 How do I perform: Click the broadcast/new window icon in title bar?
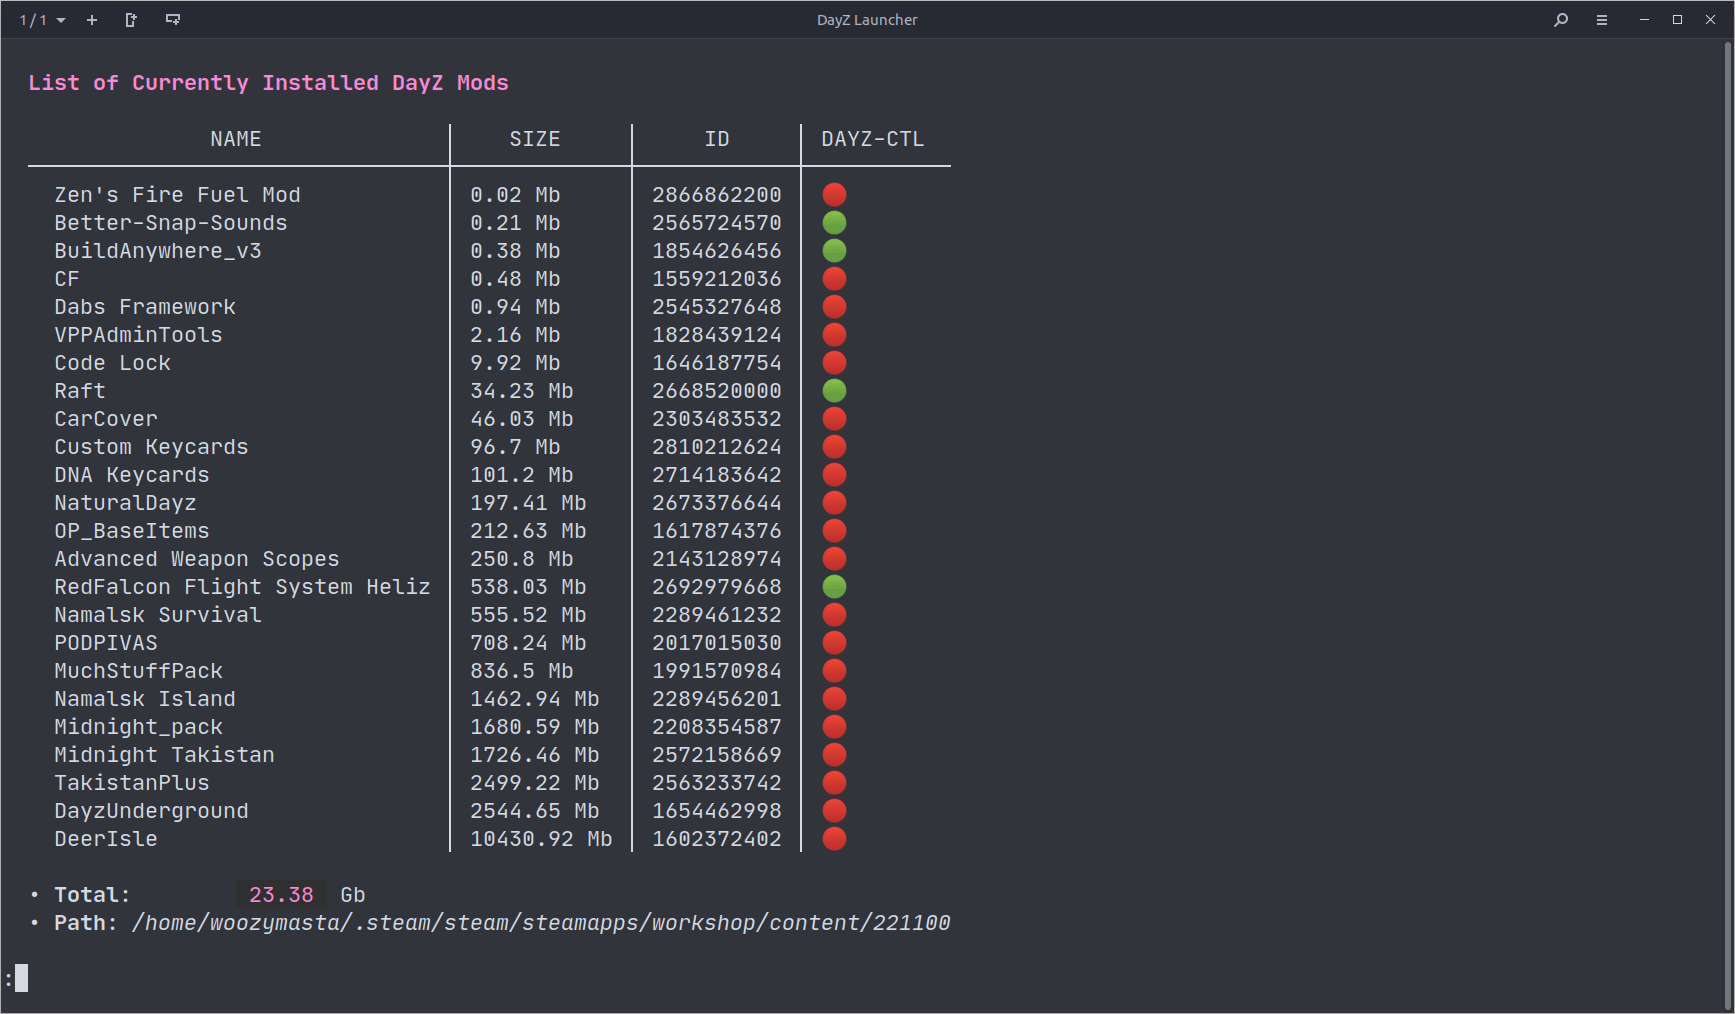(x=173, y=20)
